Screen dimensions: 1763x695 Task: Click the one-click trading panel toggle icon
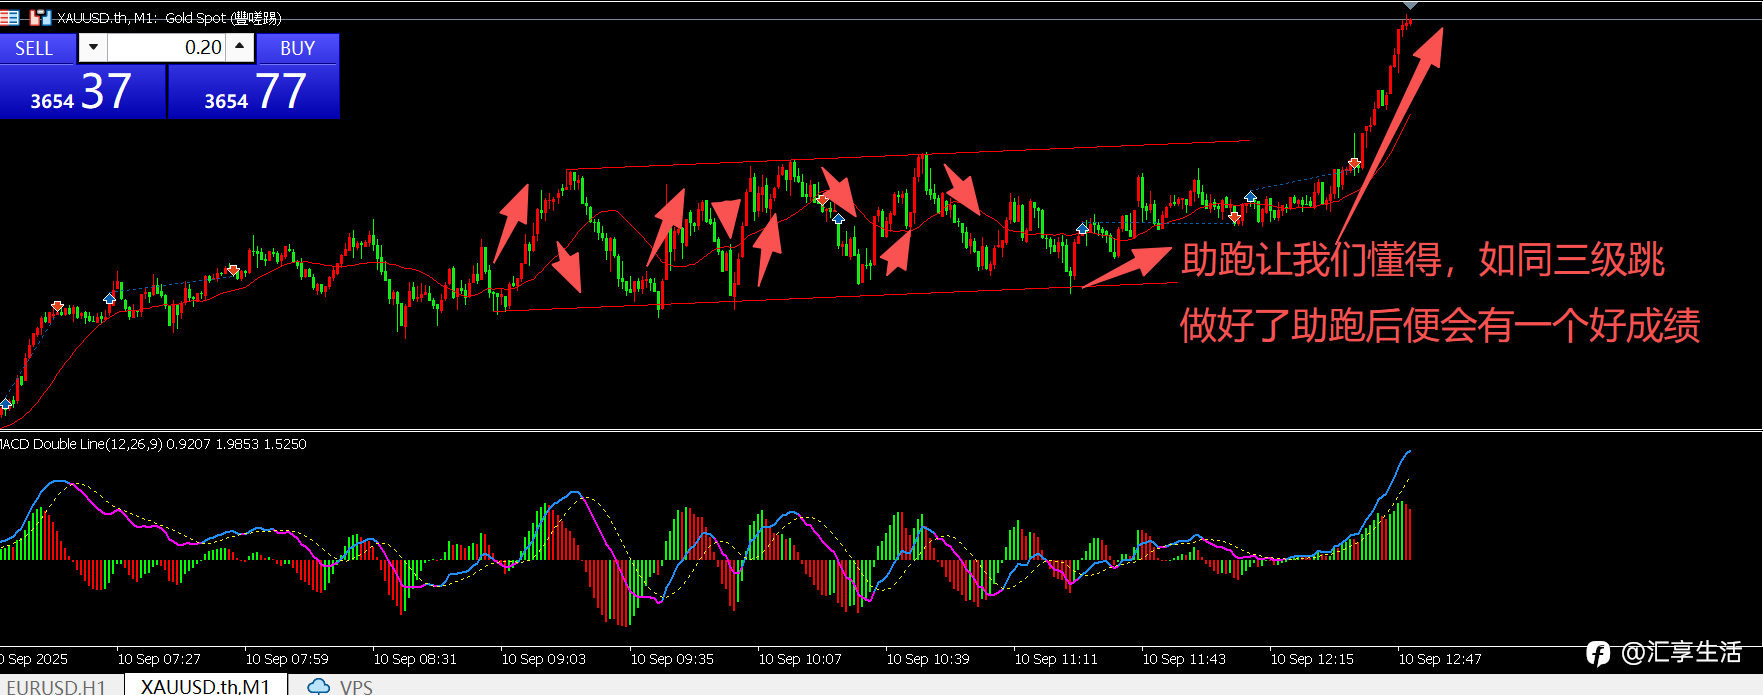(x=9, y=17)
